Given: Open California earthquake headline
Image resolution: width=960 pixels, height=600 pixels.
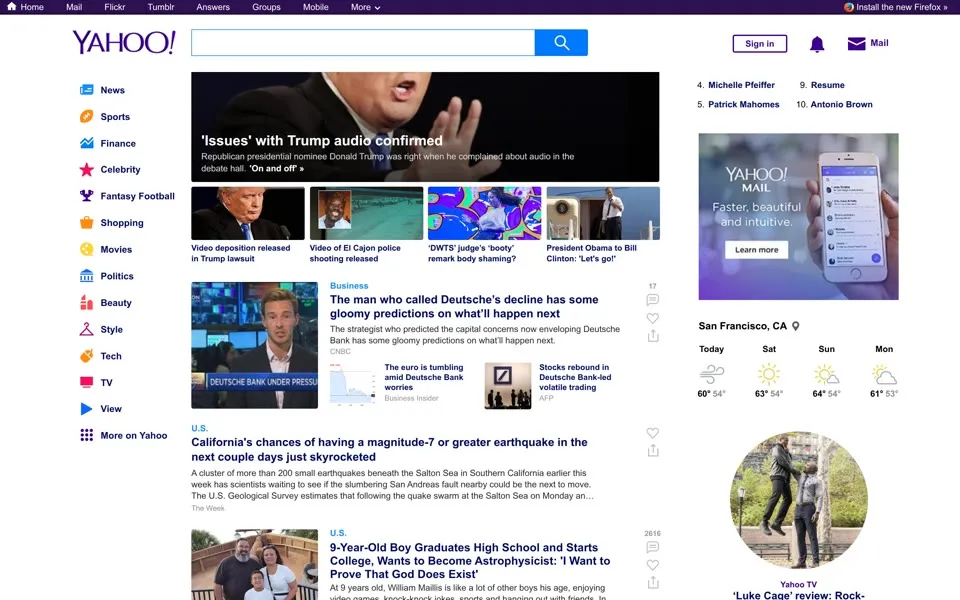Looking at the screenshot, I should click(389, 449).
